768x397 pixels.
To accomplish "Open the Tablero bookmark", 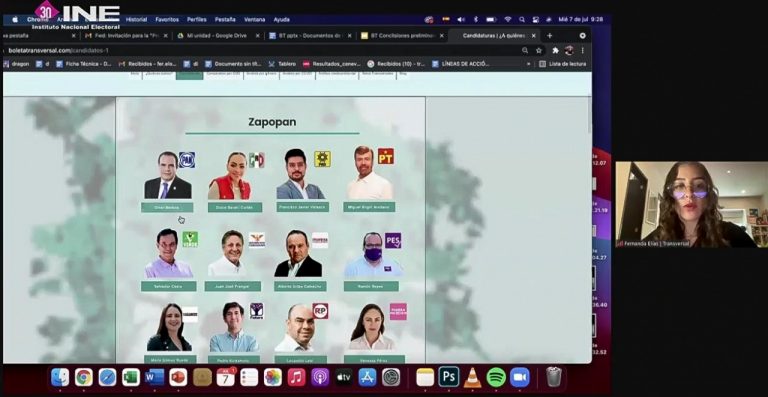I will [x=282, y=64].
